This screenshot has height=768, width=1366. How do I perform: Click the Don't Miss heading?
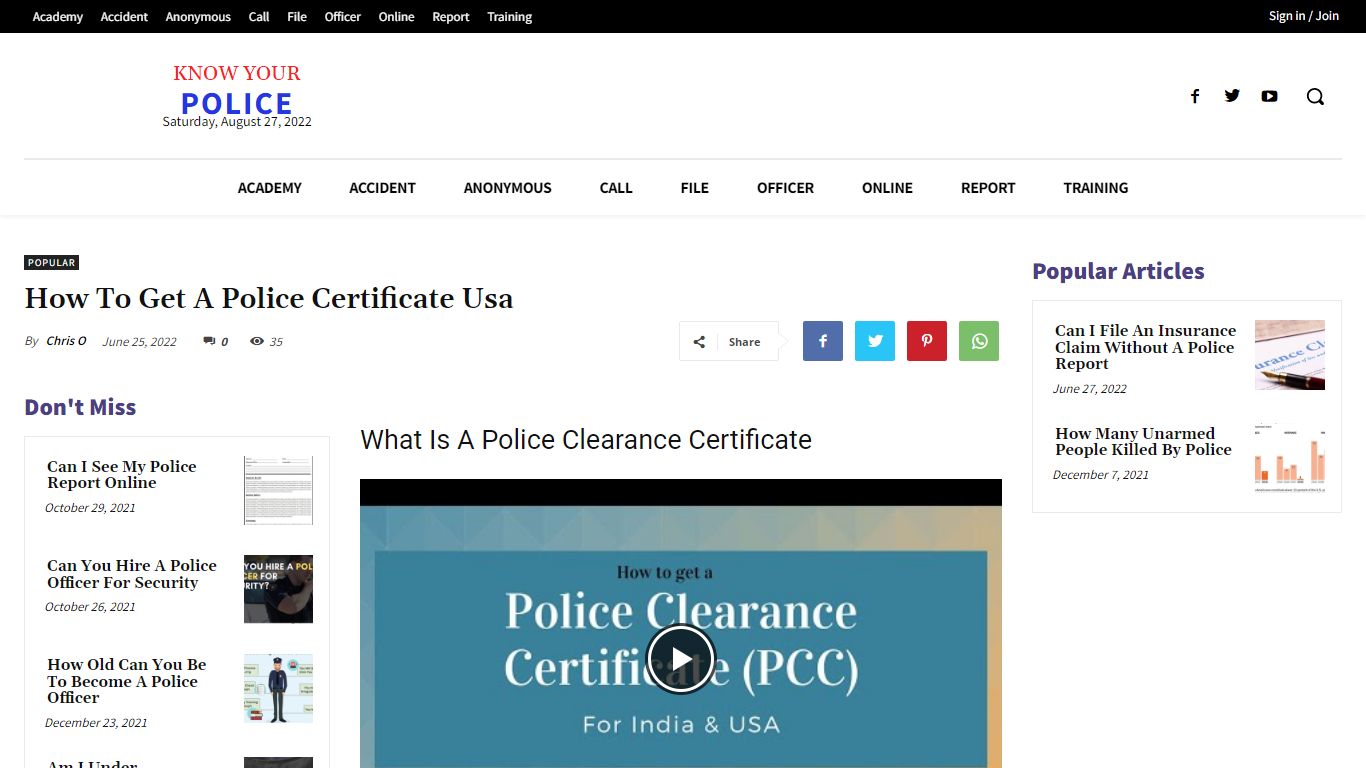pos(80,407)
